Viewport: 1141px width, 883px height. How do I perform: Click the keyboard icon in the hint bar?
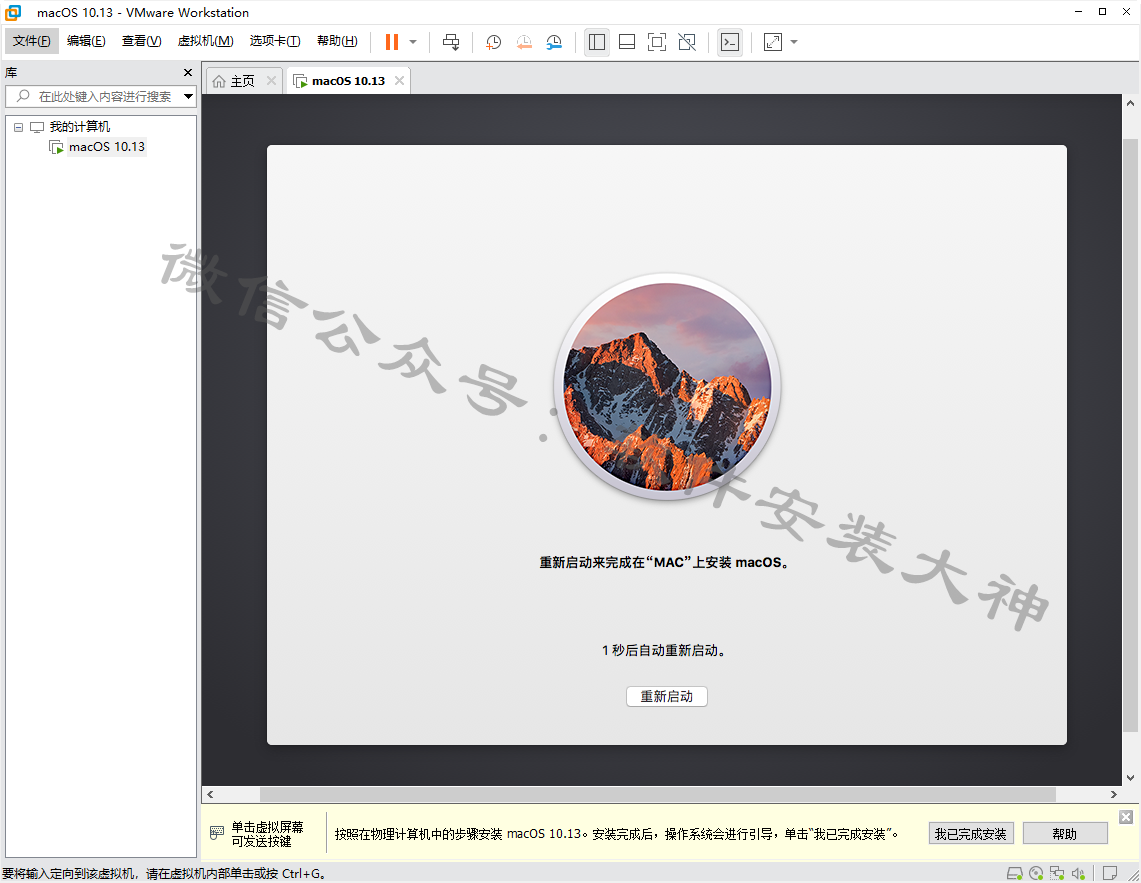pos(216,833)
